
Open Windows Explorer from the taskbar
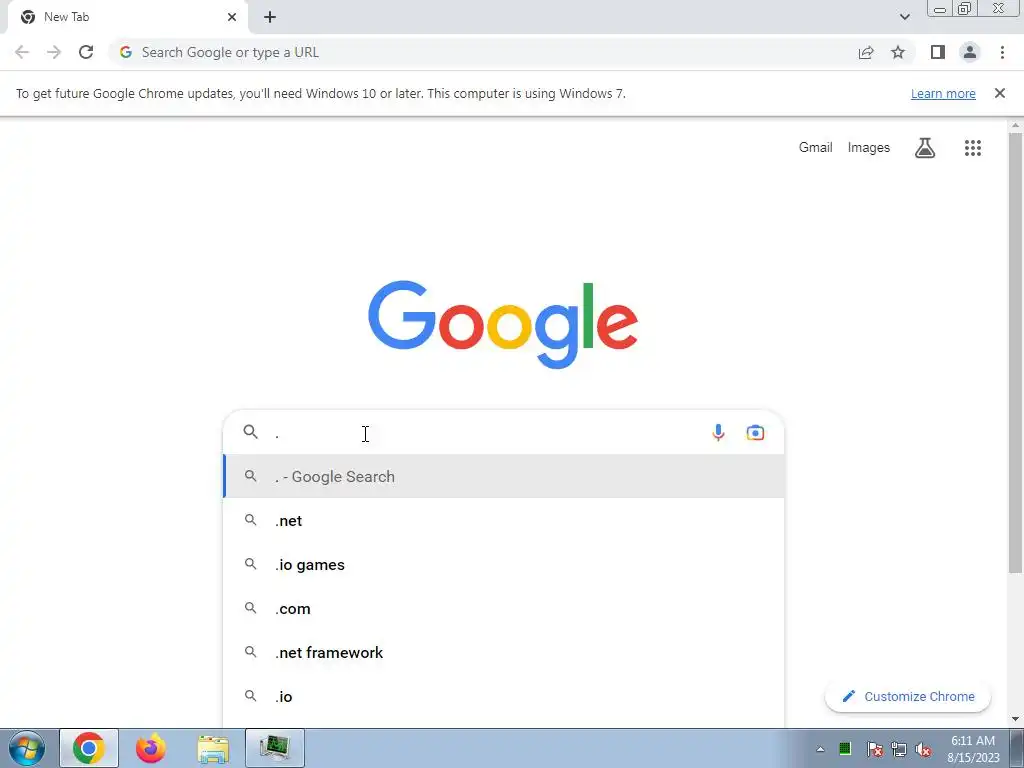click(x=213, y=748)
